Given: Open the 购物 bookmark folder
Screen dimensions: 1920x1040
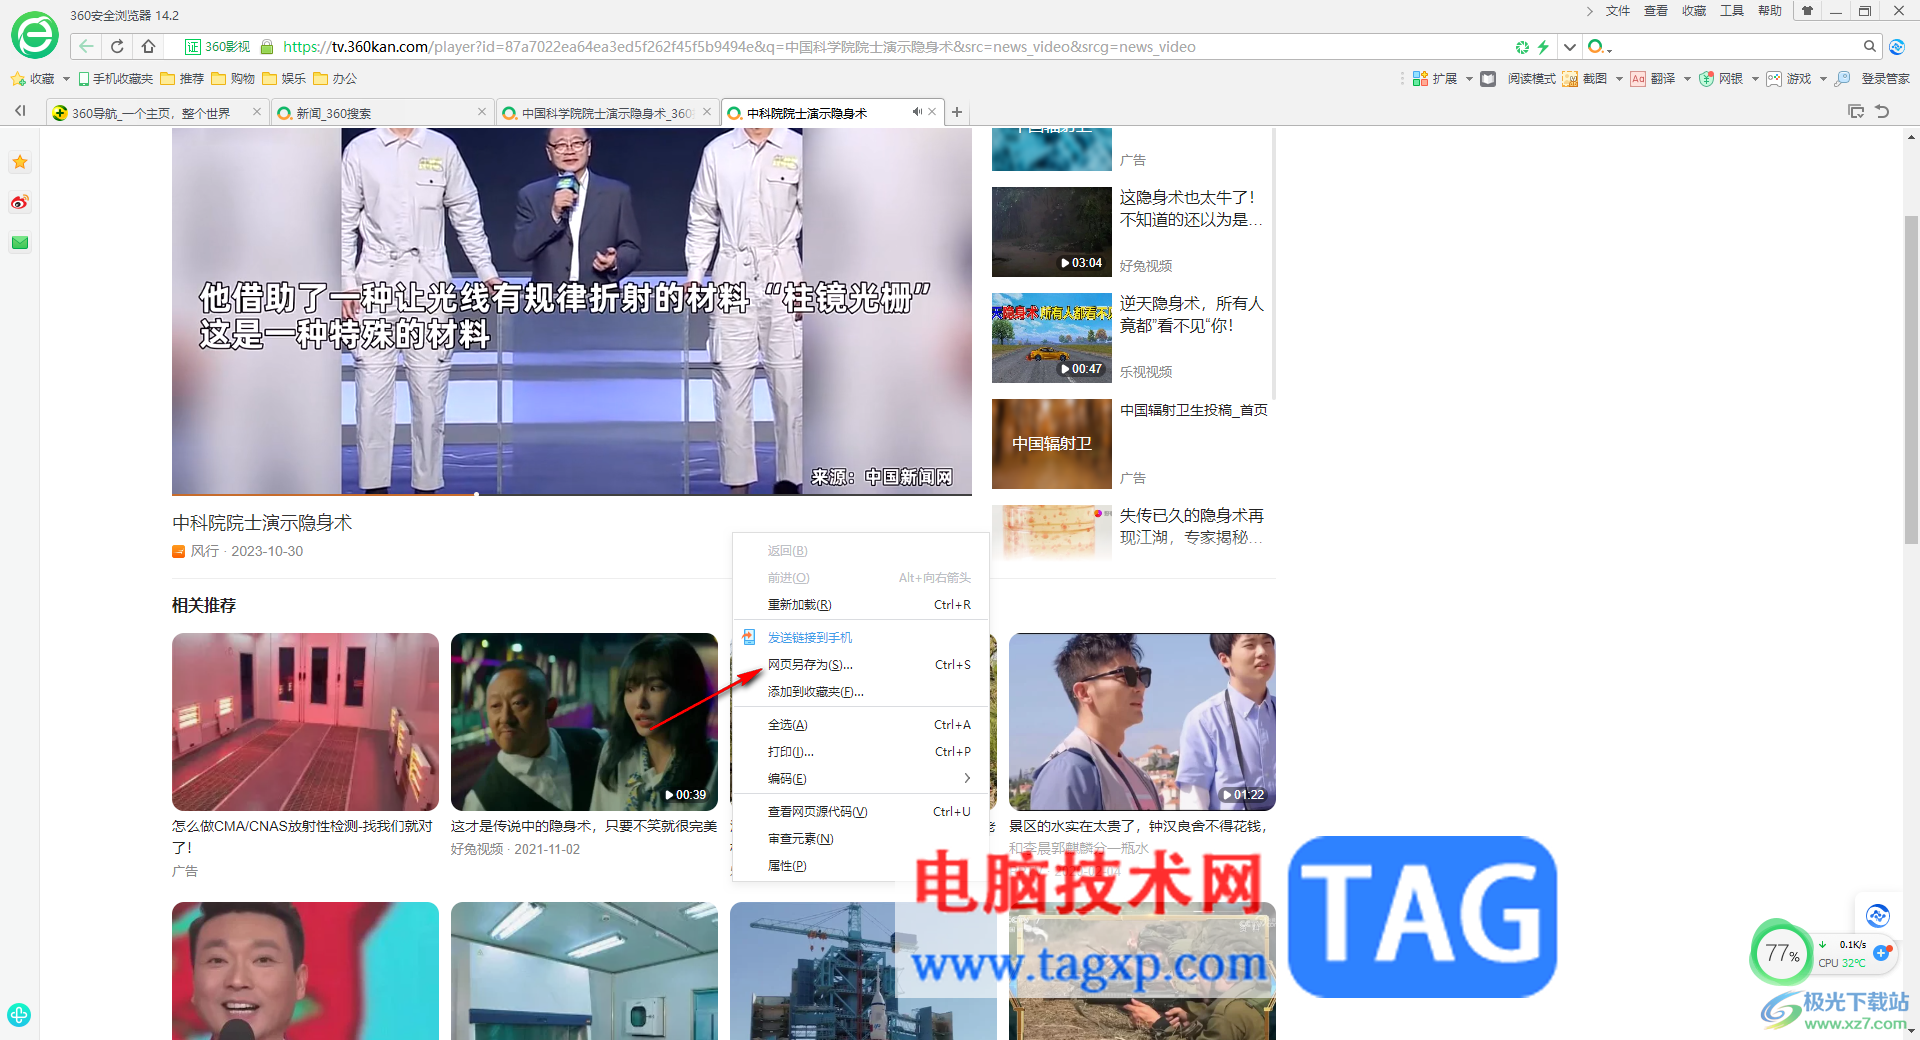Looking at the screenshot, I should [233, 78].
